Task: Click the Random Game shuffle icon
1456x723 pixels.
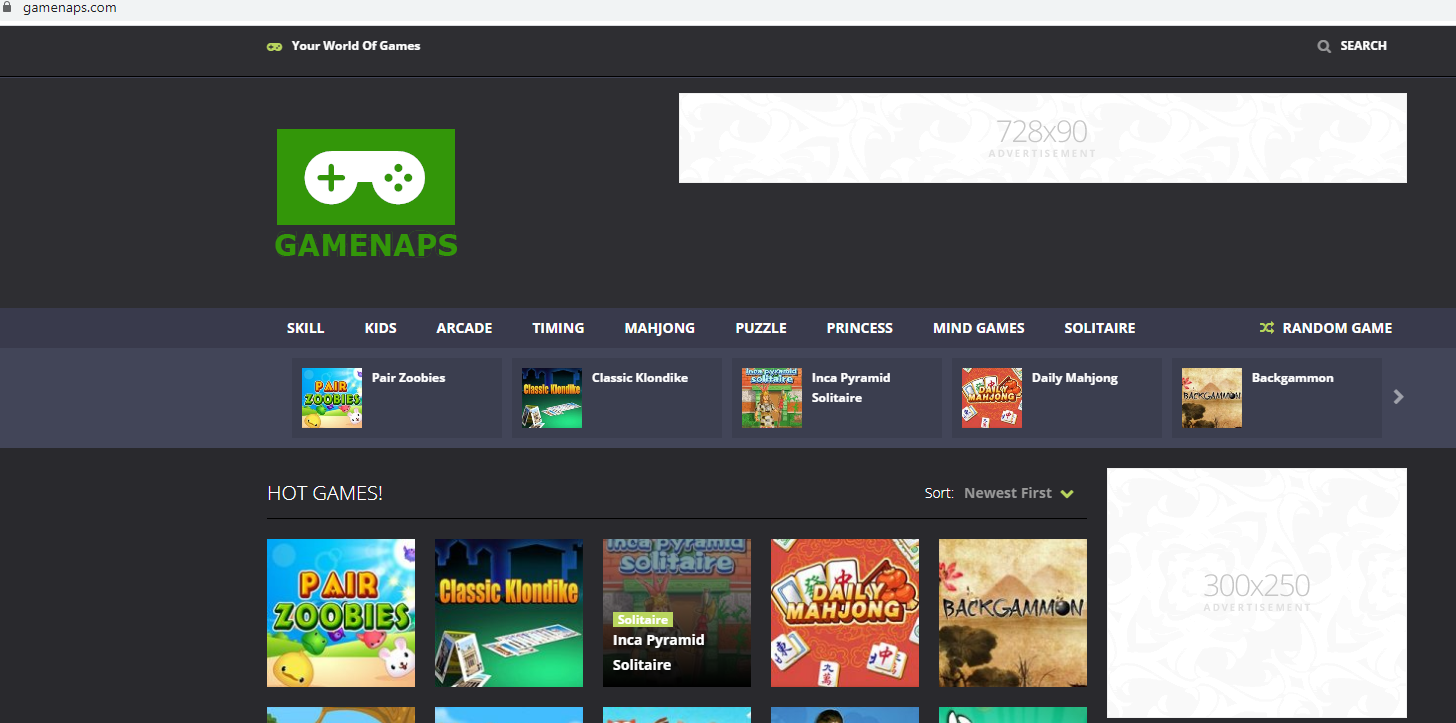Action: click(1267, 328)
